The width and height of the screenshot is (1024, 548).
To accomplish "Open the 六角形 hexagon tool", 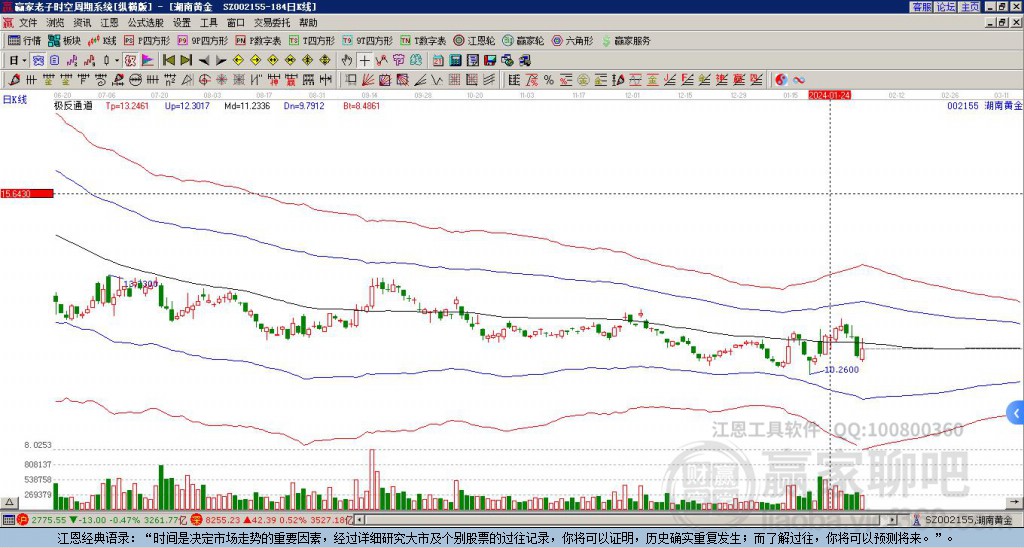I will [572, 41].
